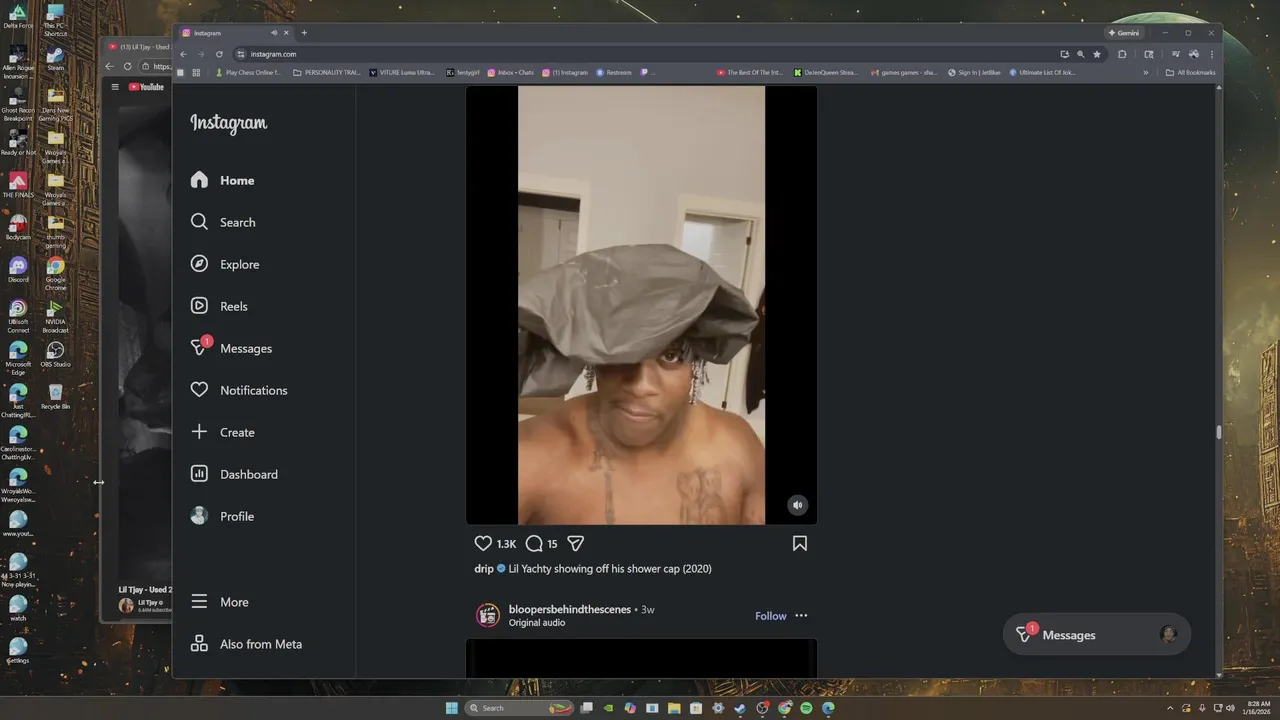Select Discord desktop icon
The width and height of the screenshot is (1280, 720).
[18, 270]
